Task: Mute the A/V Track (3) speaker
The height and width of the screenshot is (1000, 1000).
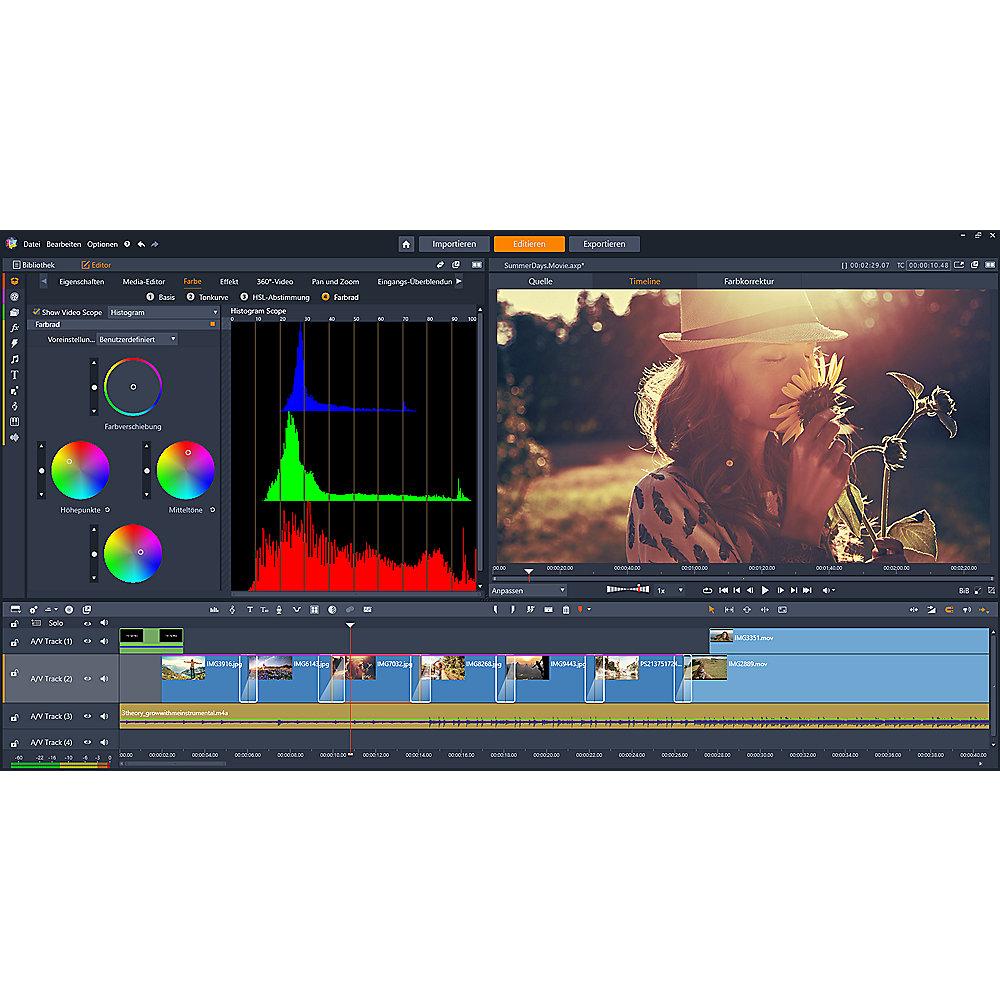Action: [104, 716]
